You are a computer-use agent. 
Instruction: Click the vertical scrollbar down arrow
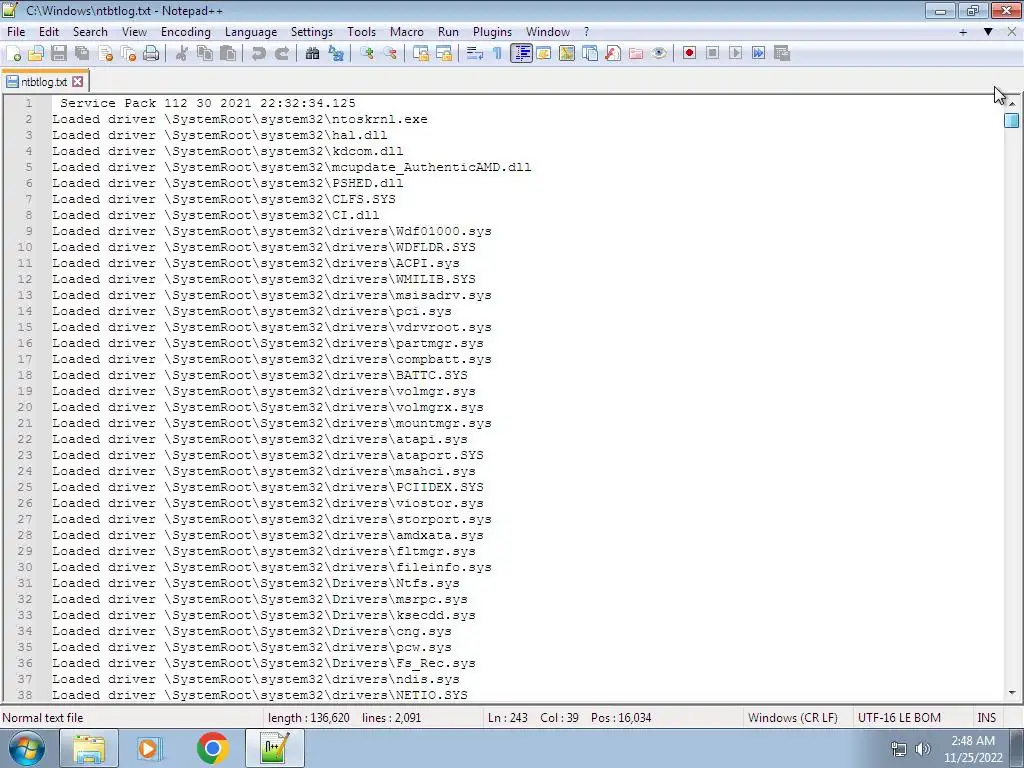1012,693
